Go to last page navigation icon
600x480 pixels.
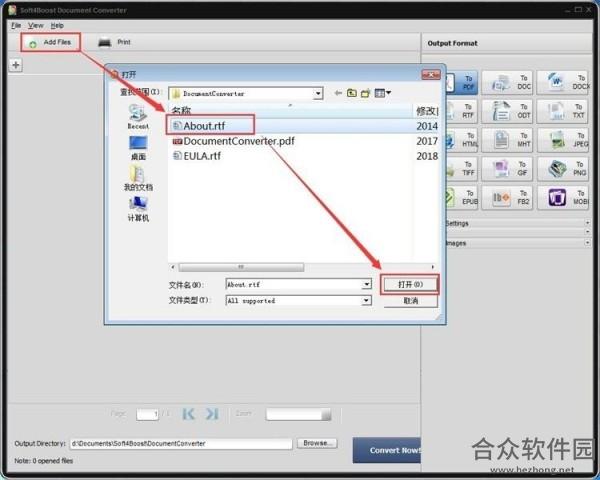(x=212, y=414)
